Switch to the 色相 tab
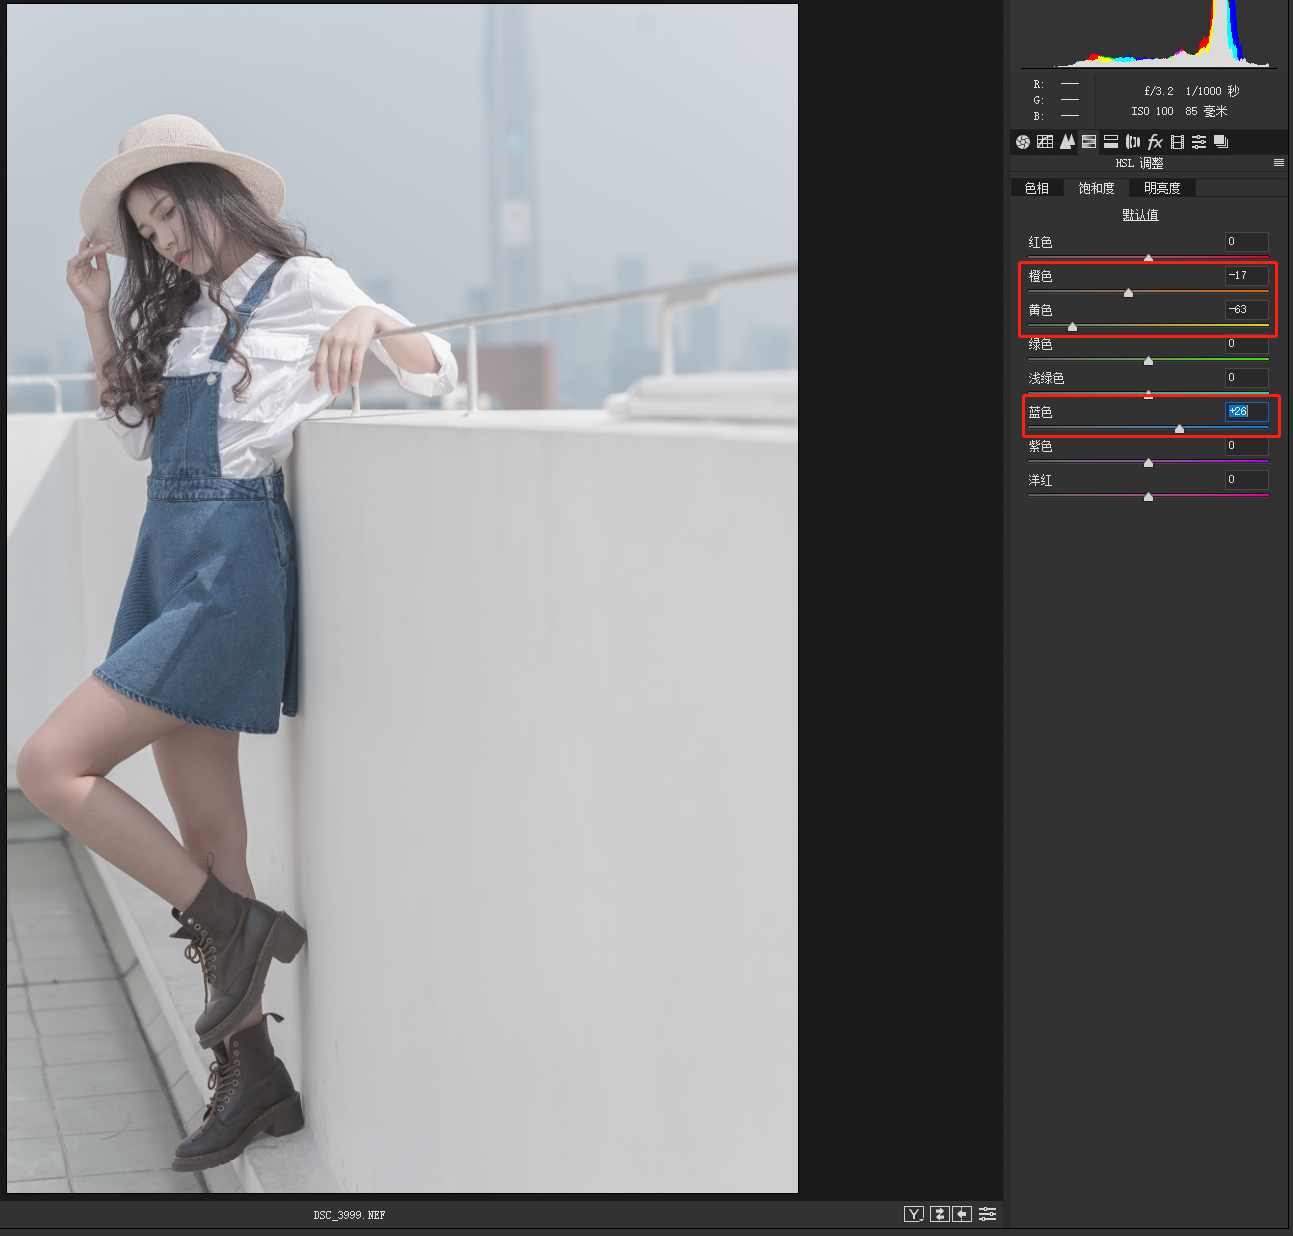The height and width of the screenshot is (1236, 1293). pos(1037,188)
